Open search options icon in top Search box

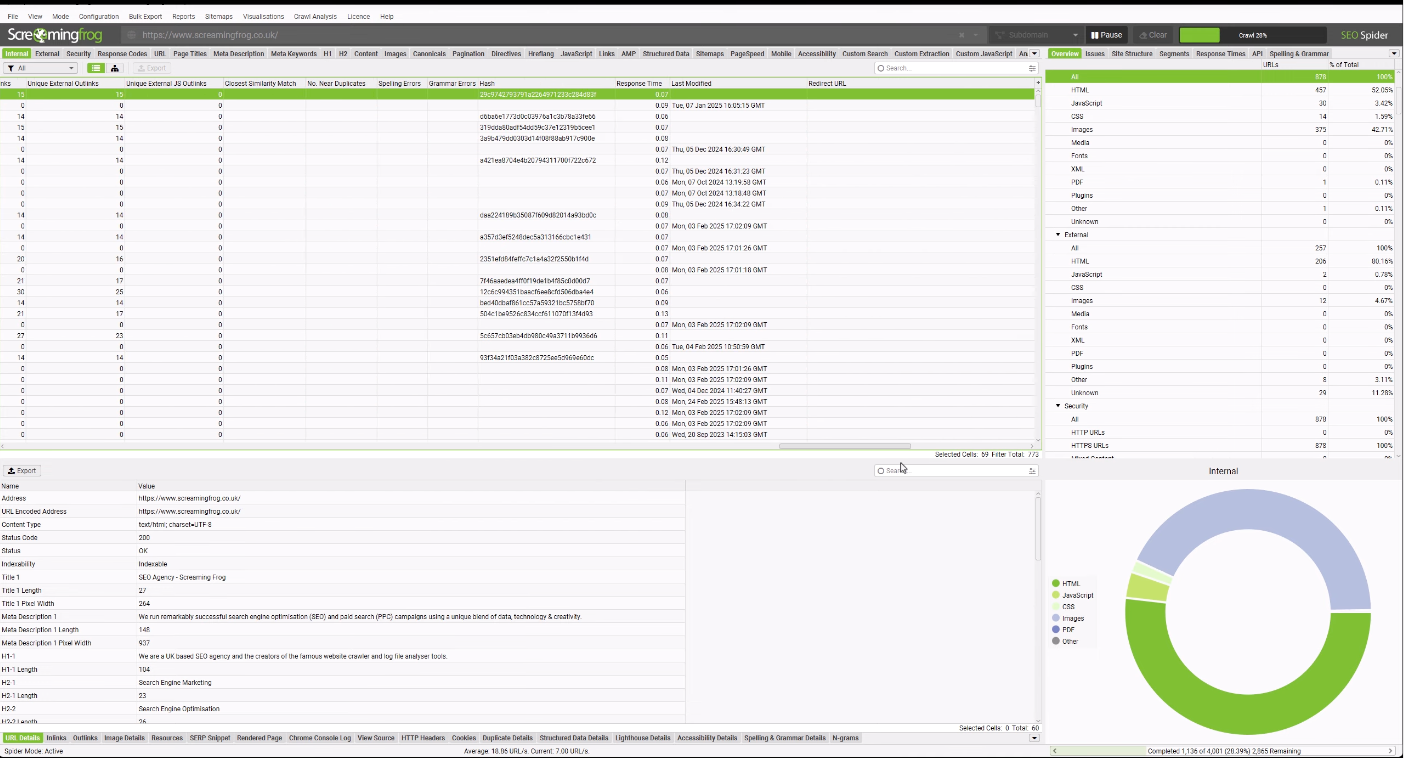pos(1032,68)
